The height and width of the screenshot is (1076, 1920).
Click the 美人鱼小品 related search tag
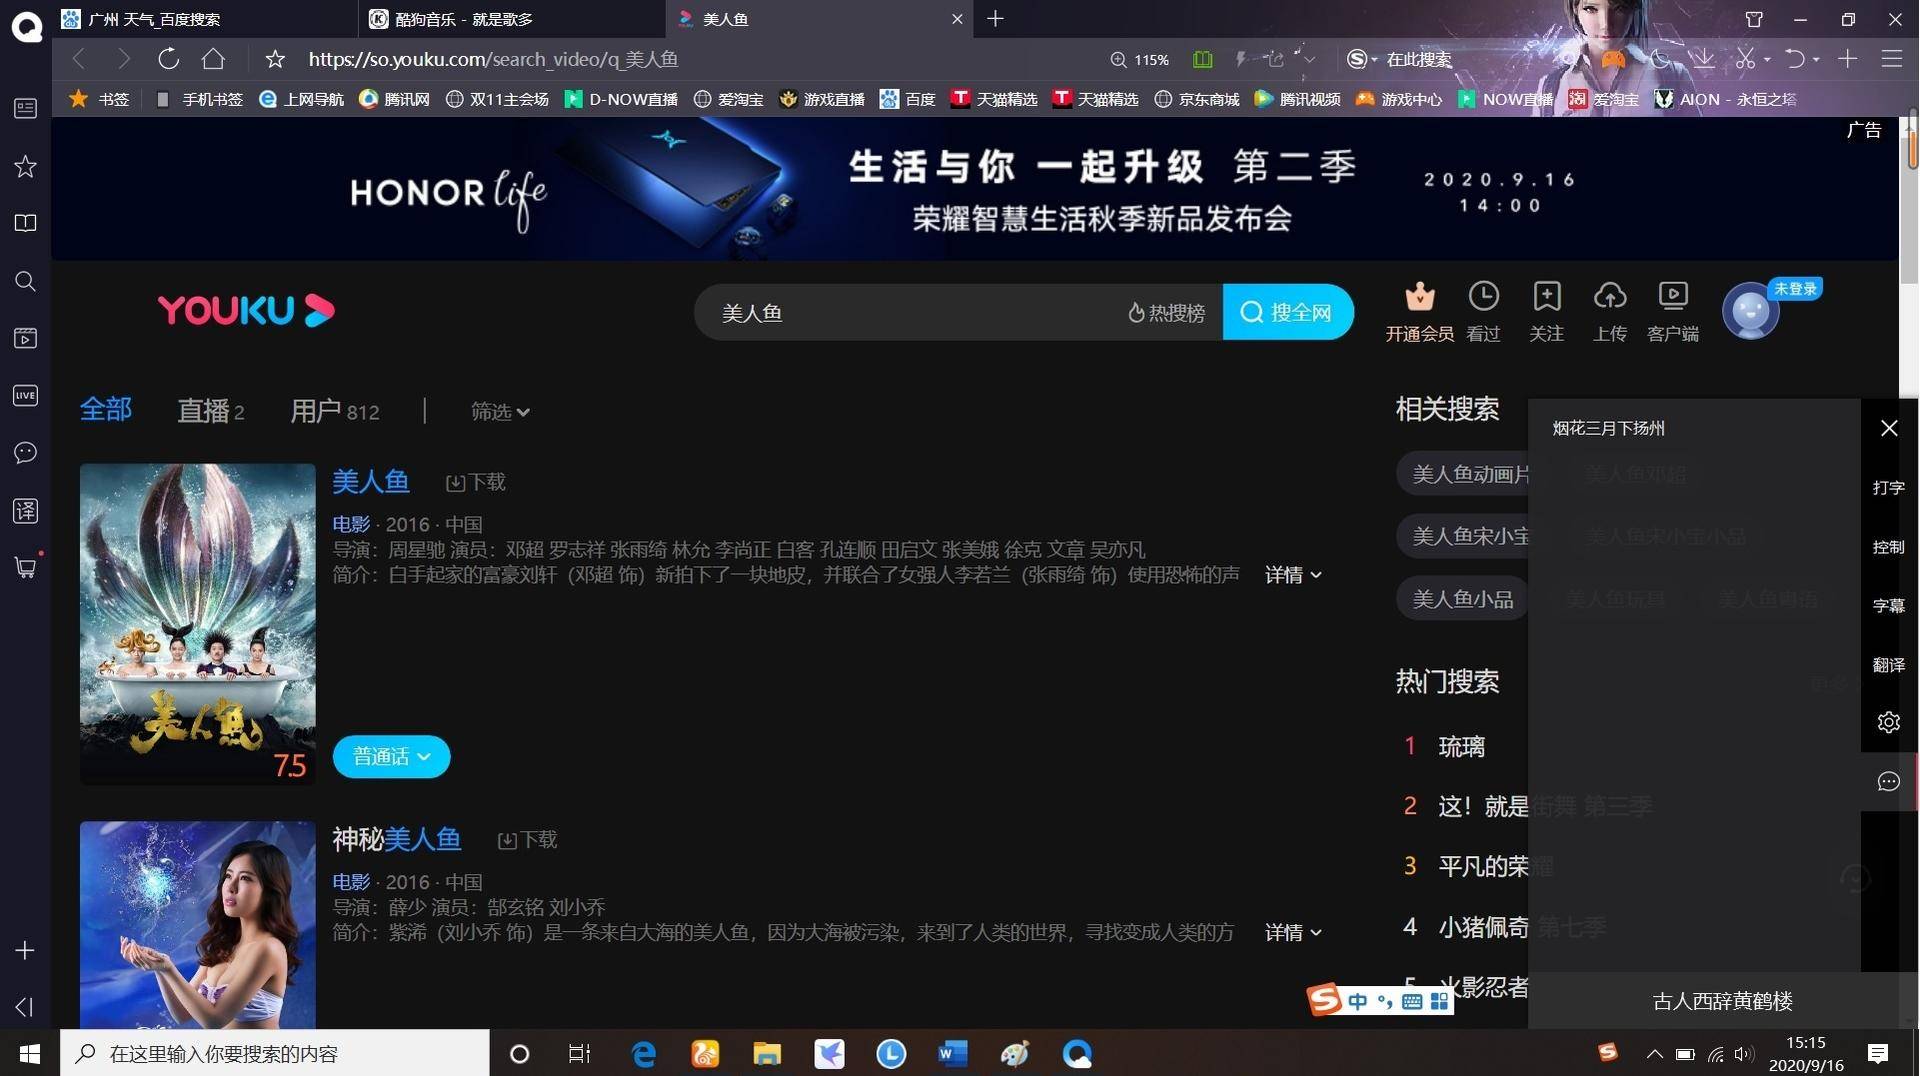1462,599
